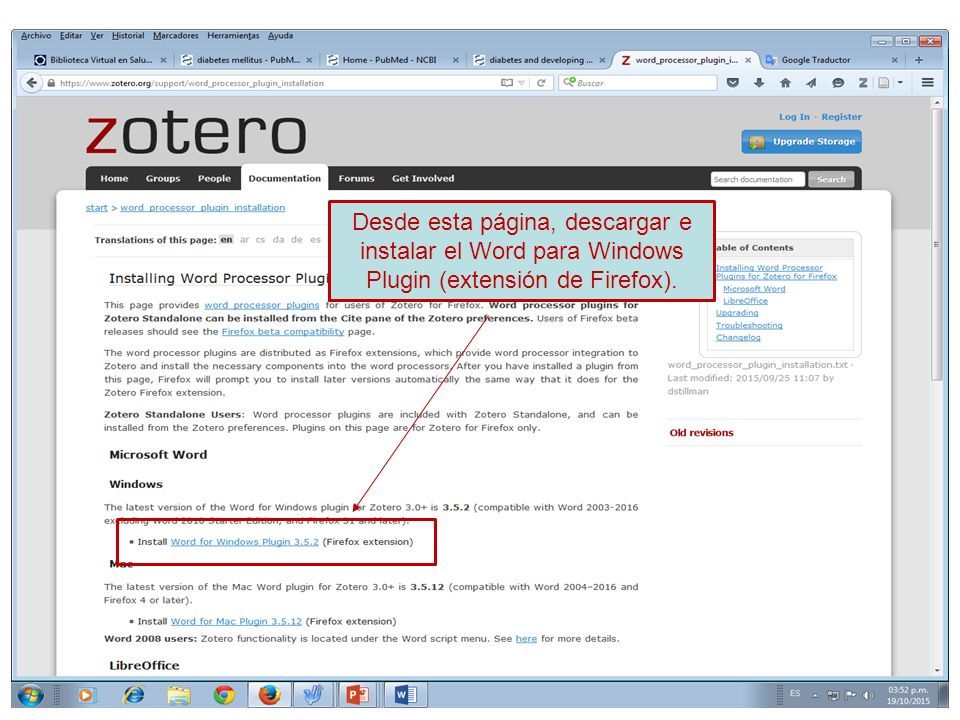Click the URL address bar
The image size is (960, 720).
(x=276, y=83)
